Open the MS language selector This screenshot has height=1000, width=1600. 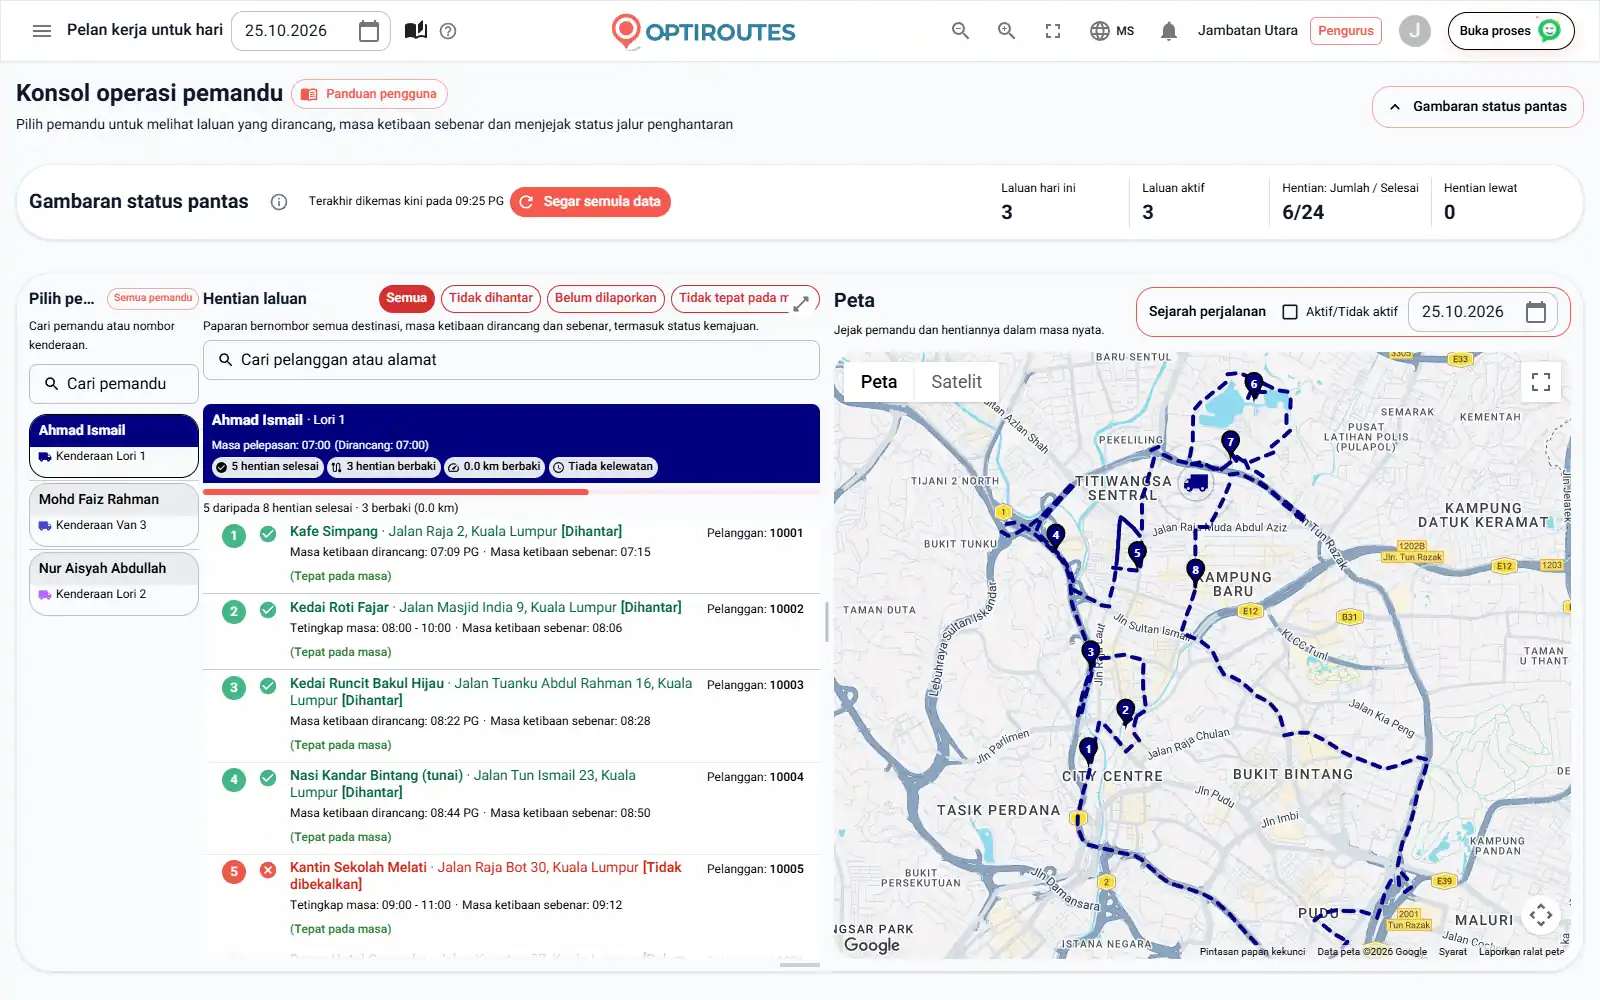click(x=1112, y=31)
